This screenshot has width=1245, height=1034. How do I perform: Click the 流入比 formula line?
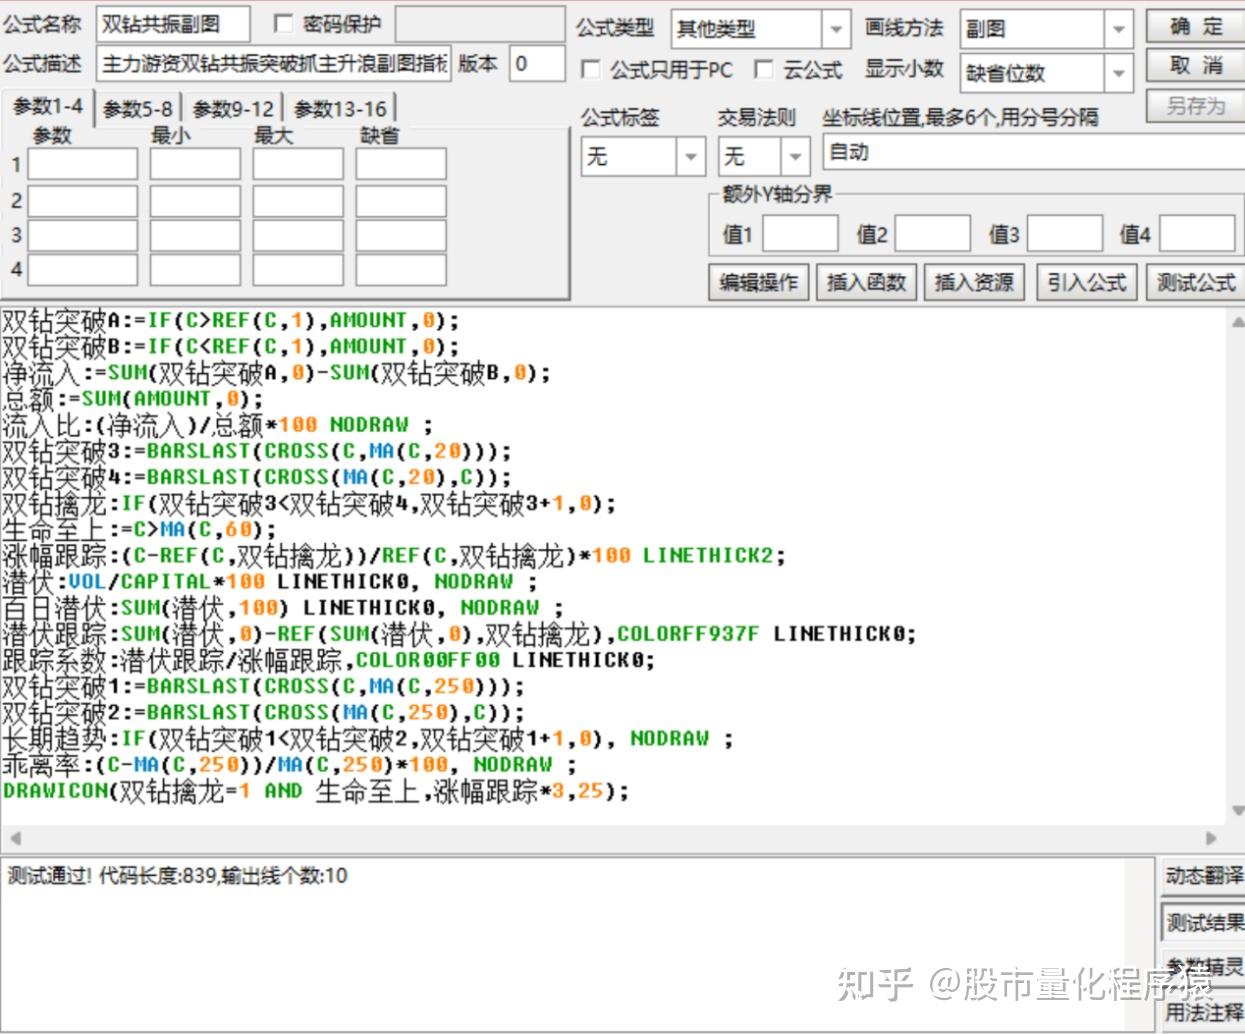pos(218,425)
